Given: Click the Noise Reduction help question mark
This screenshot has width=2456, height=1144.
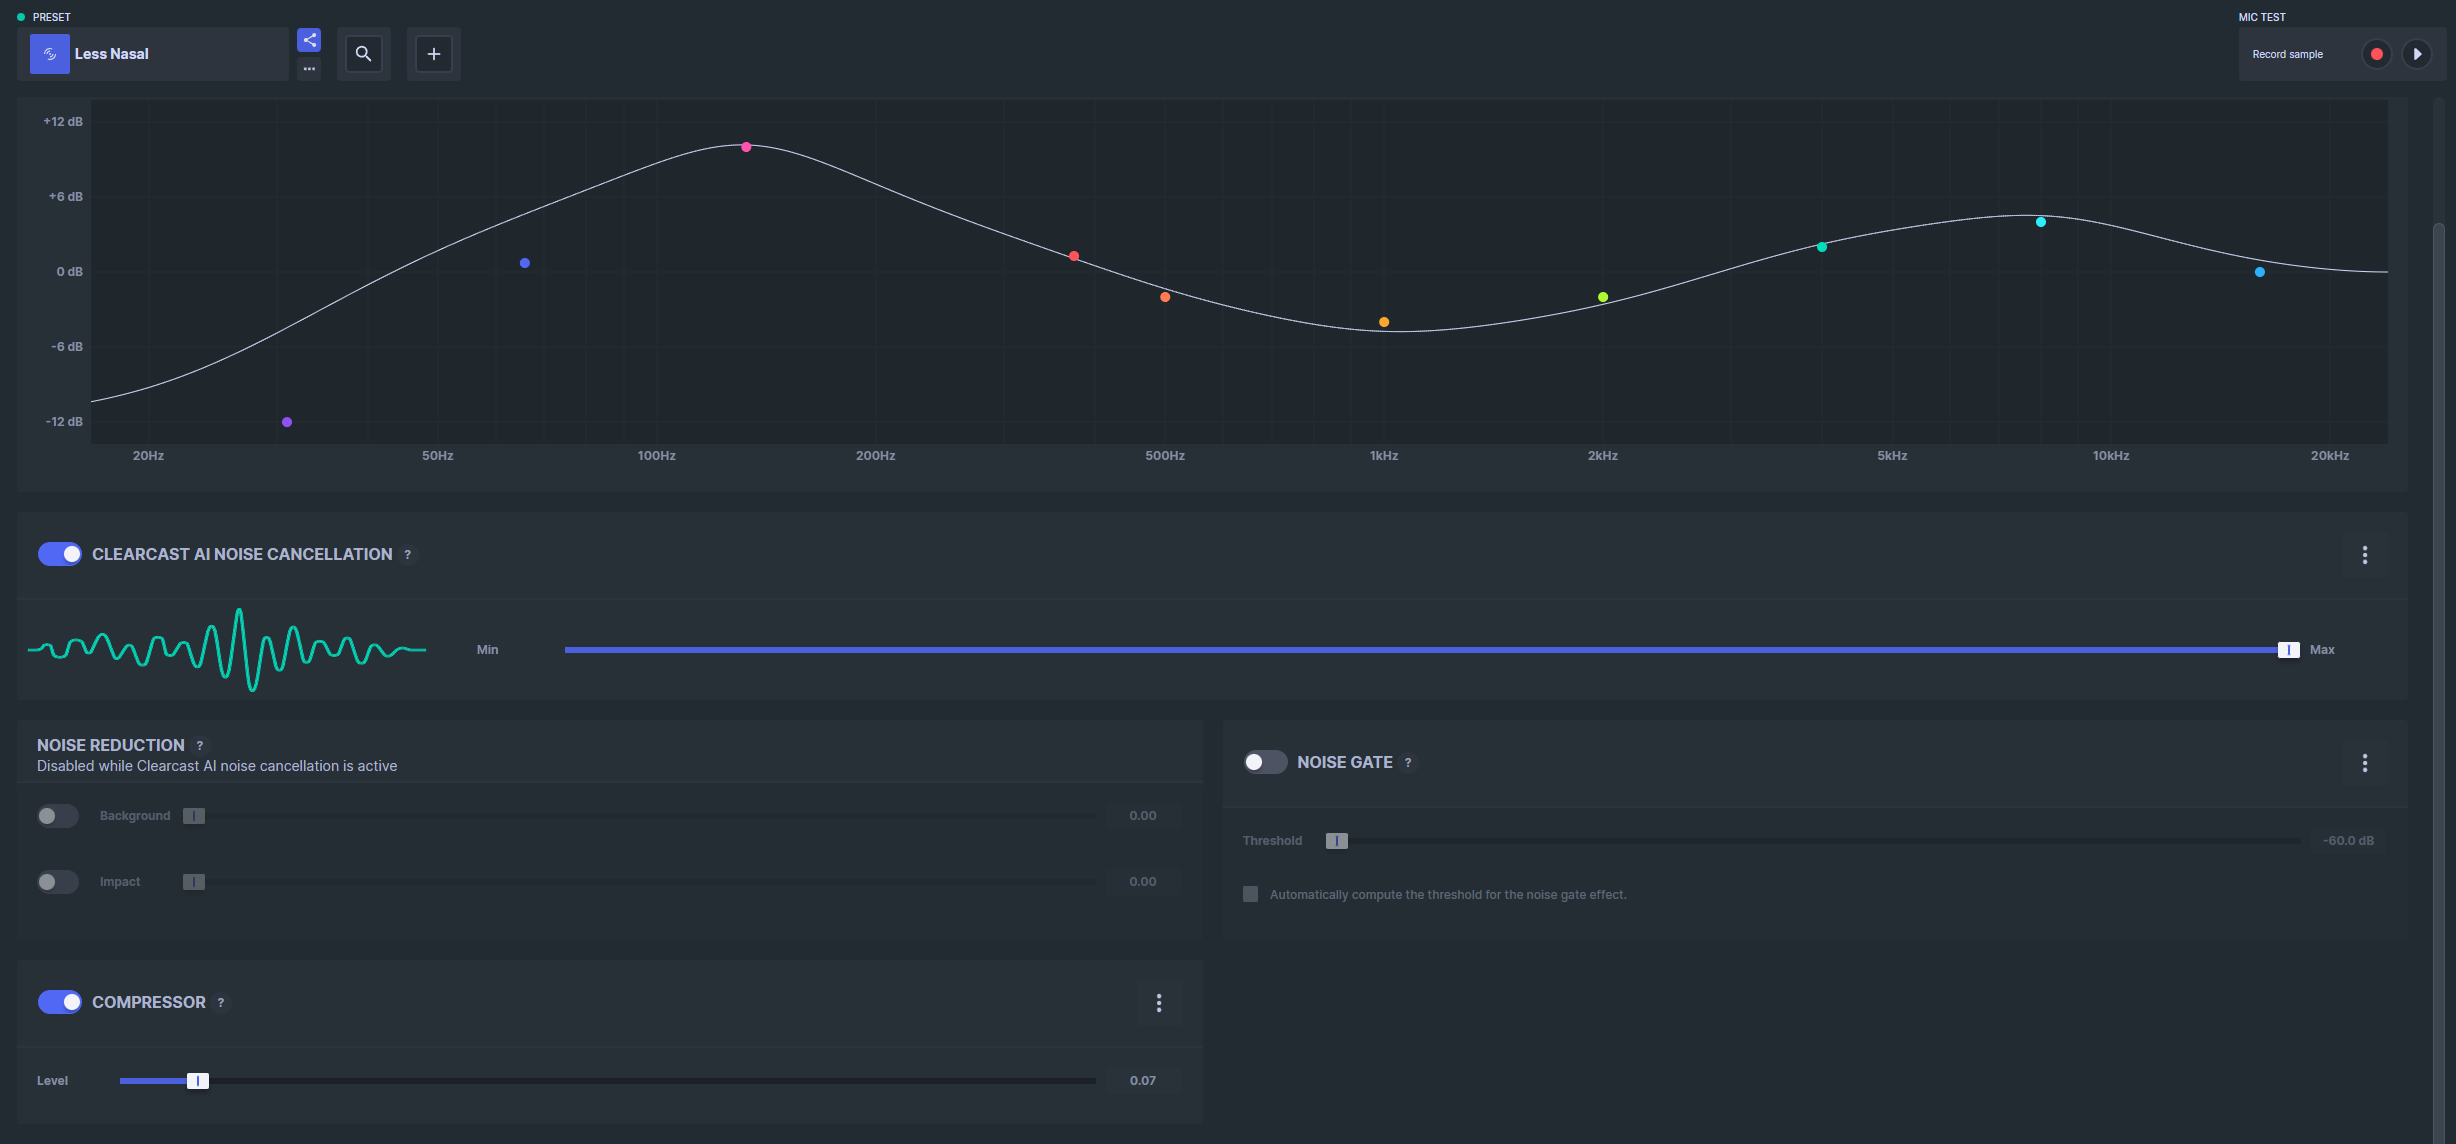Looking at the screenshot, I should click(x=200, y=746).
